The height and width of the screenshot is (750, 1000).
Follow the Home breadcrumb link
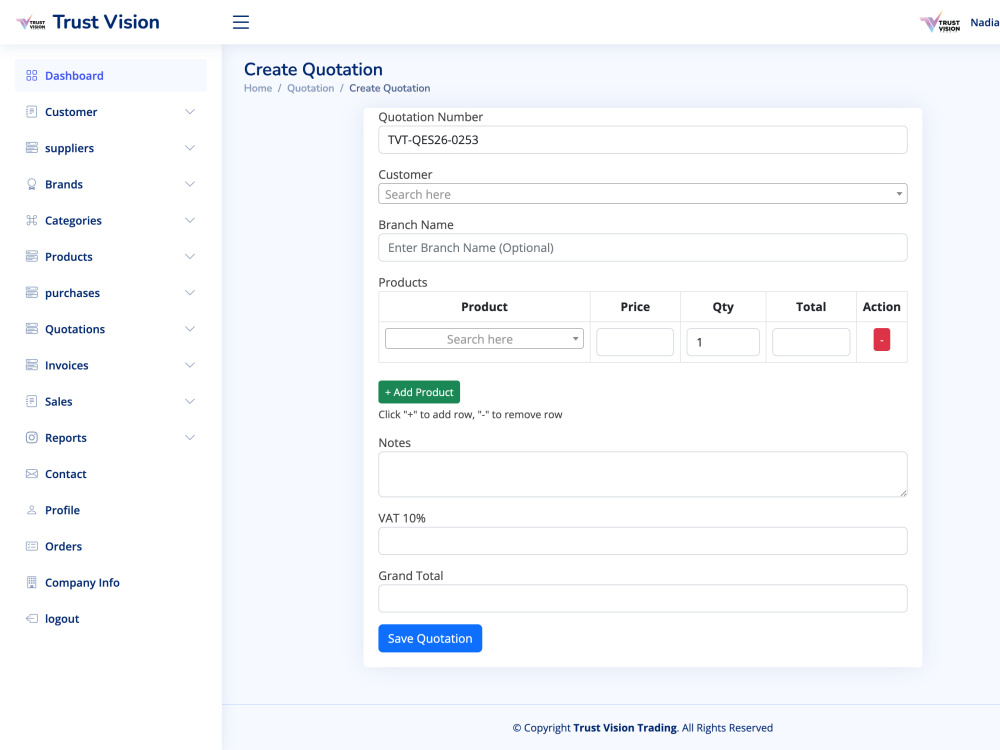click(258, 88)
